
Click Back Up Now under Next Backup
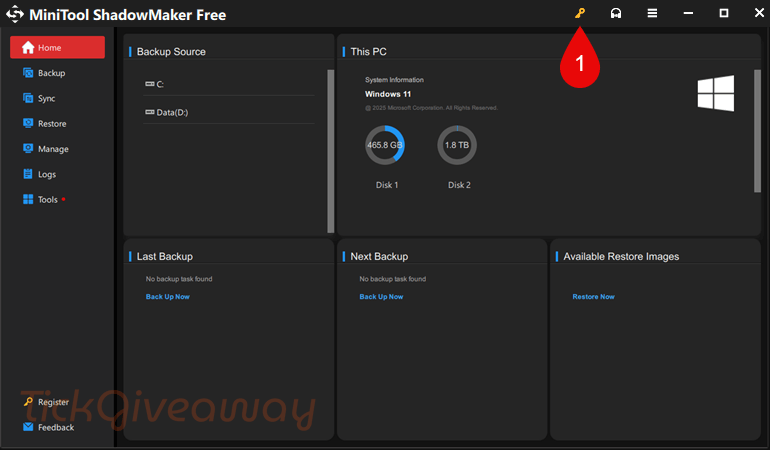[x=381, y=297]
